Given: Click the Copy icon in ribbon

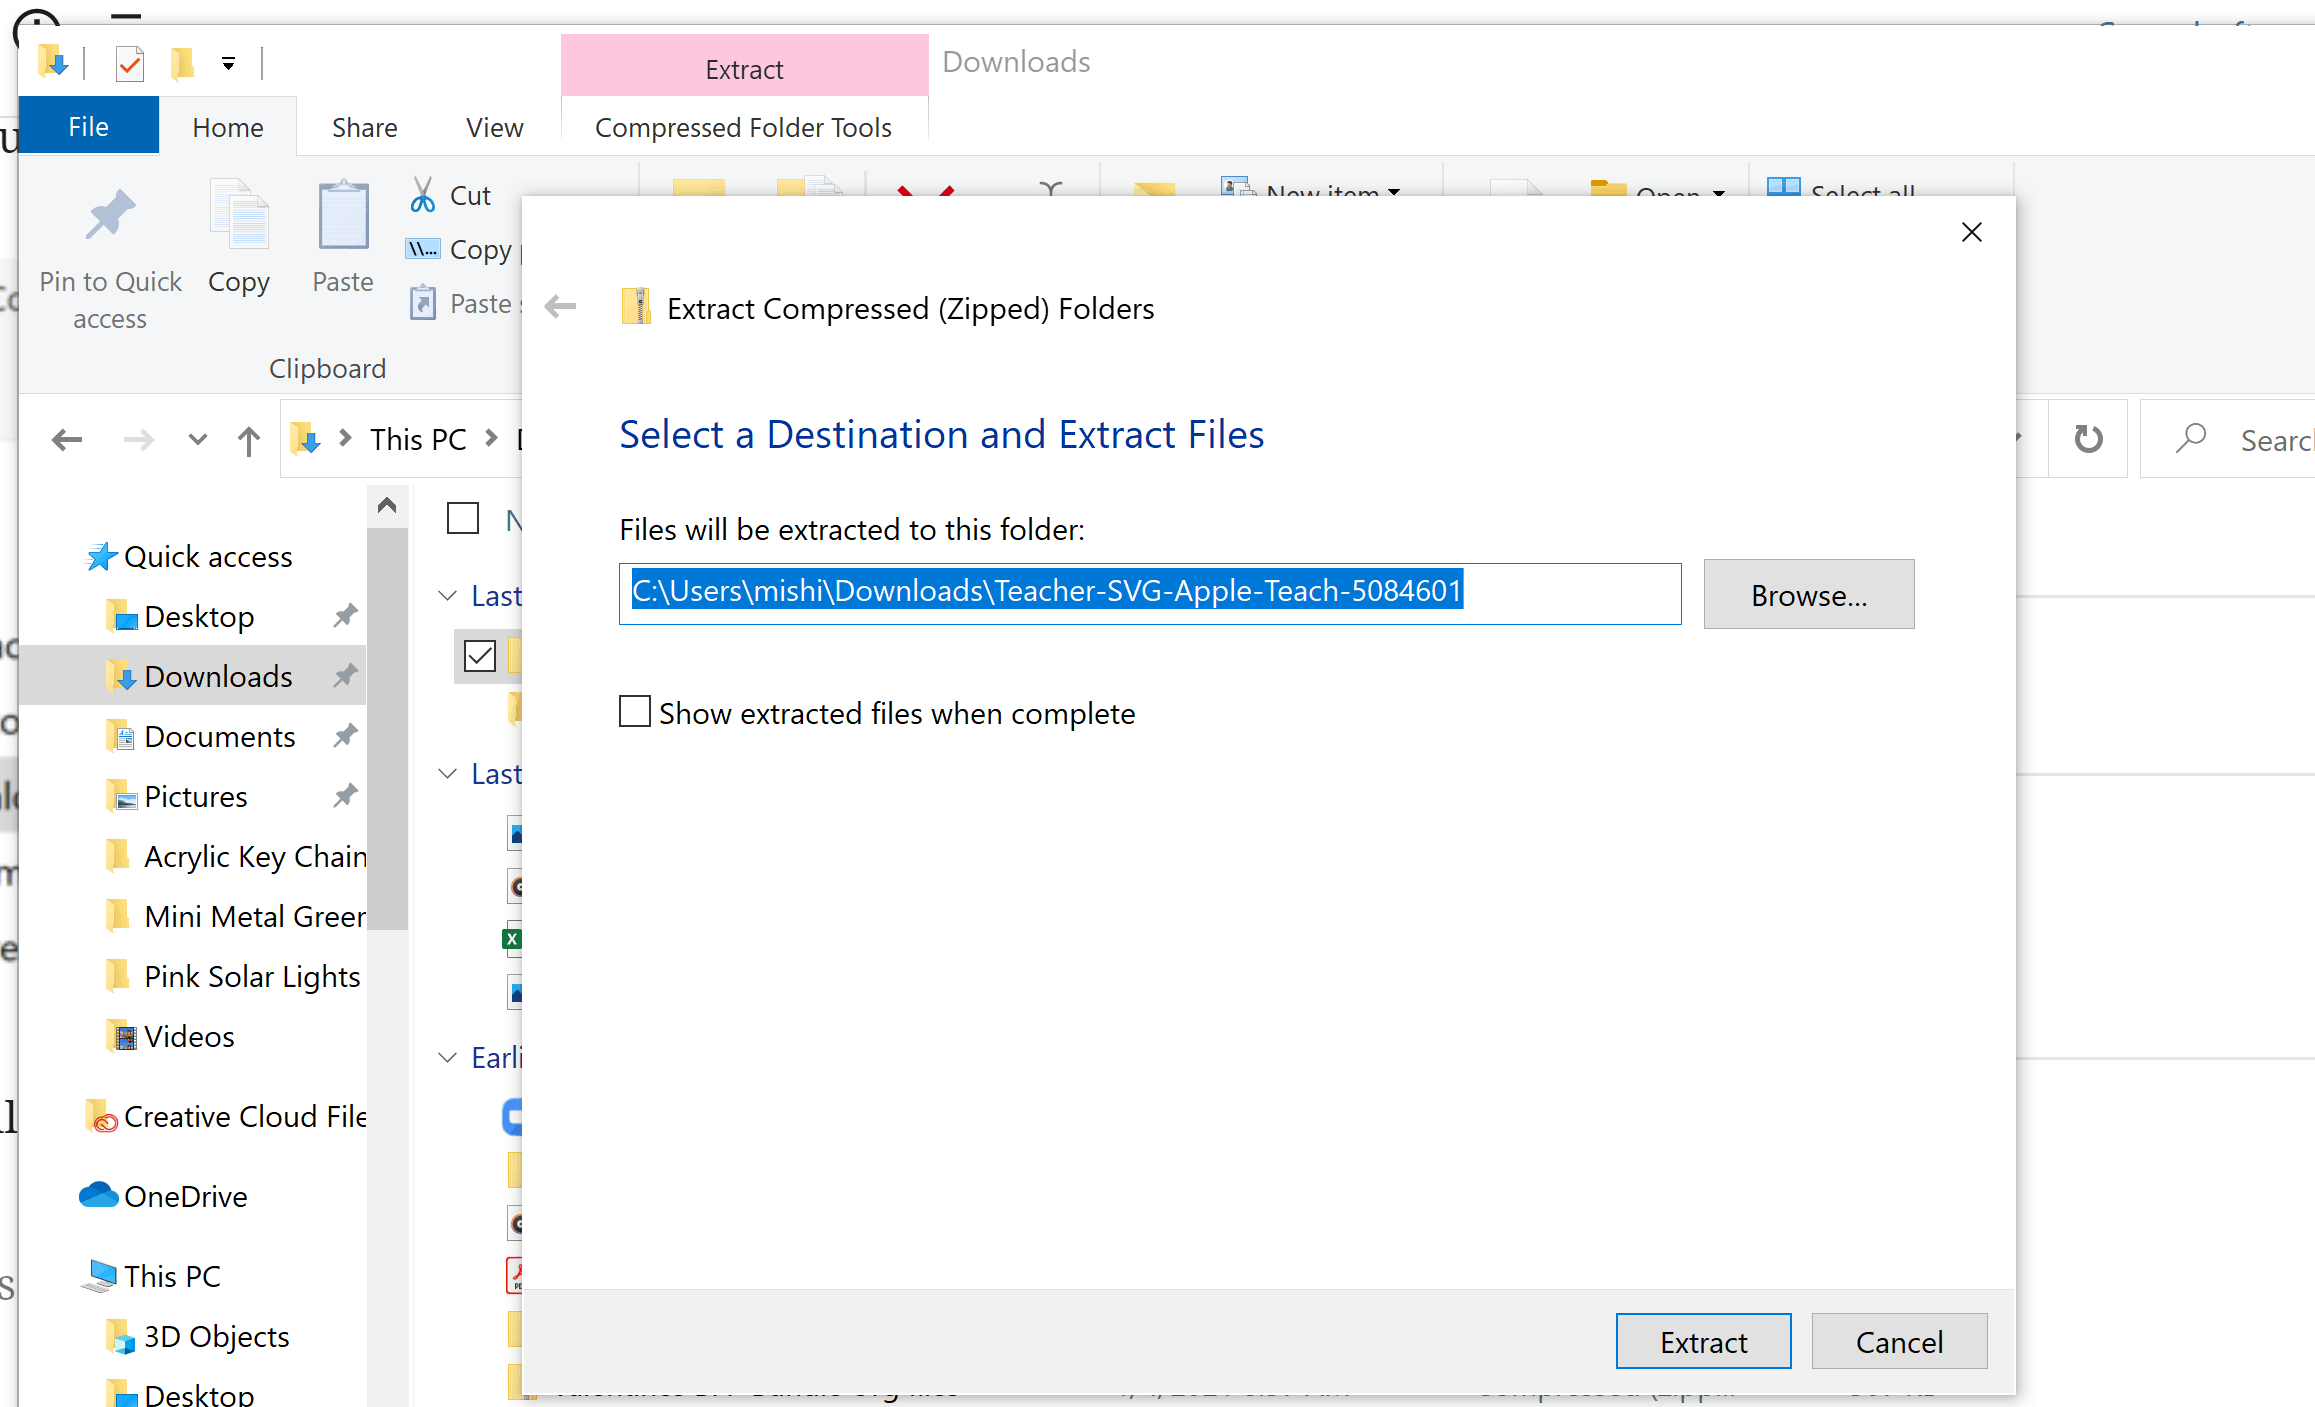Looking at the screenshot, I should 239,217.
